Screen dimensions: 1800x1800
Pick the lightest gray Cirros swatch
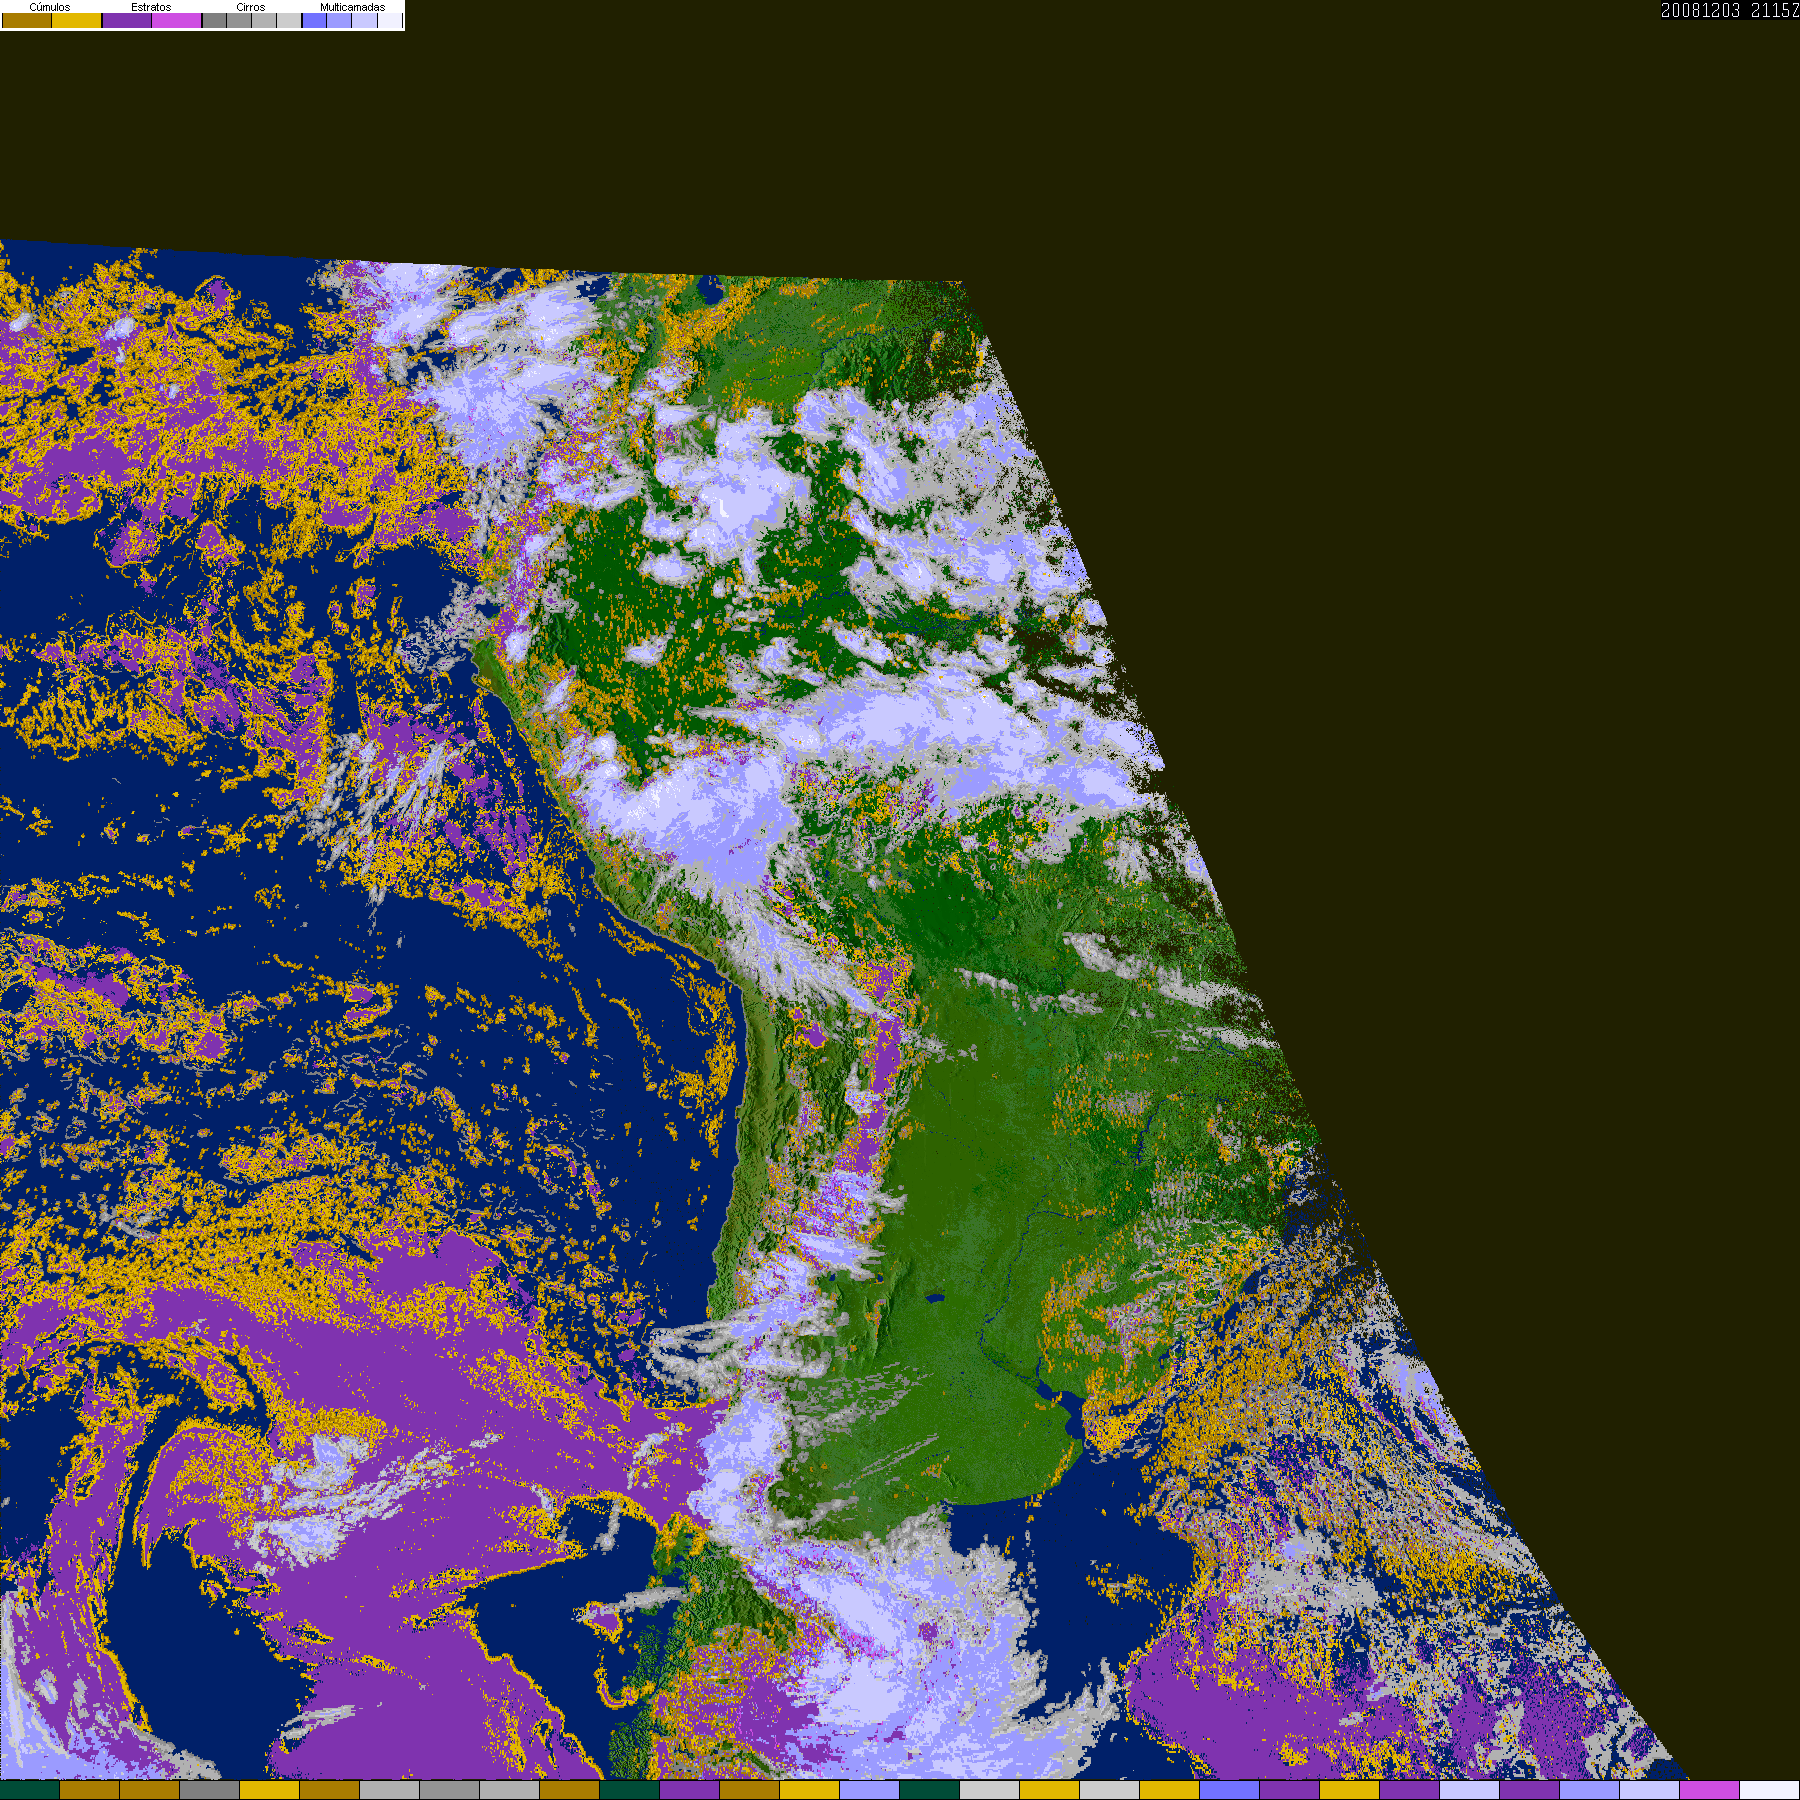tap(289, 20)
